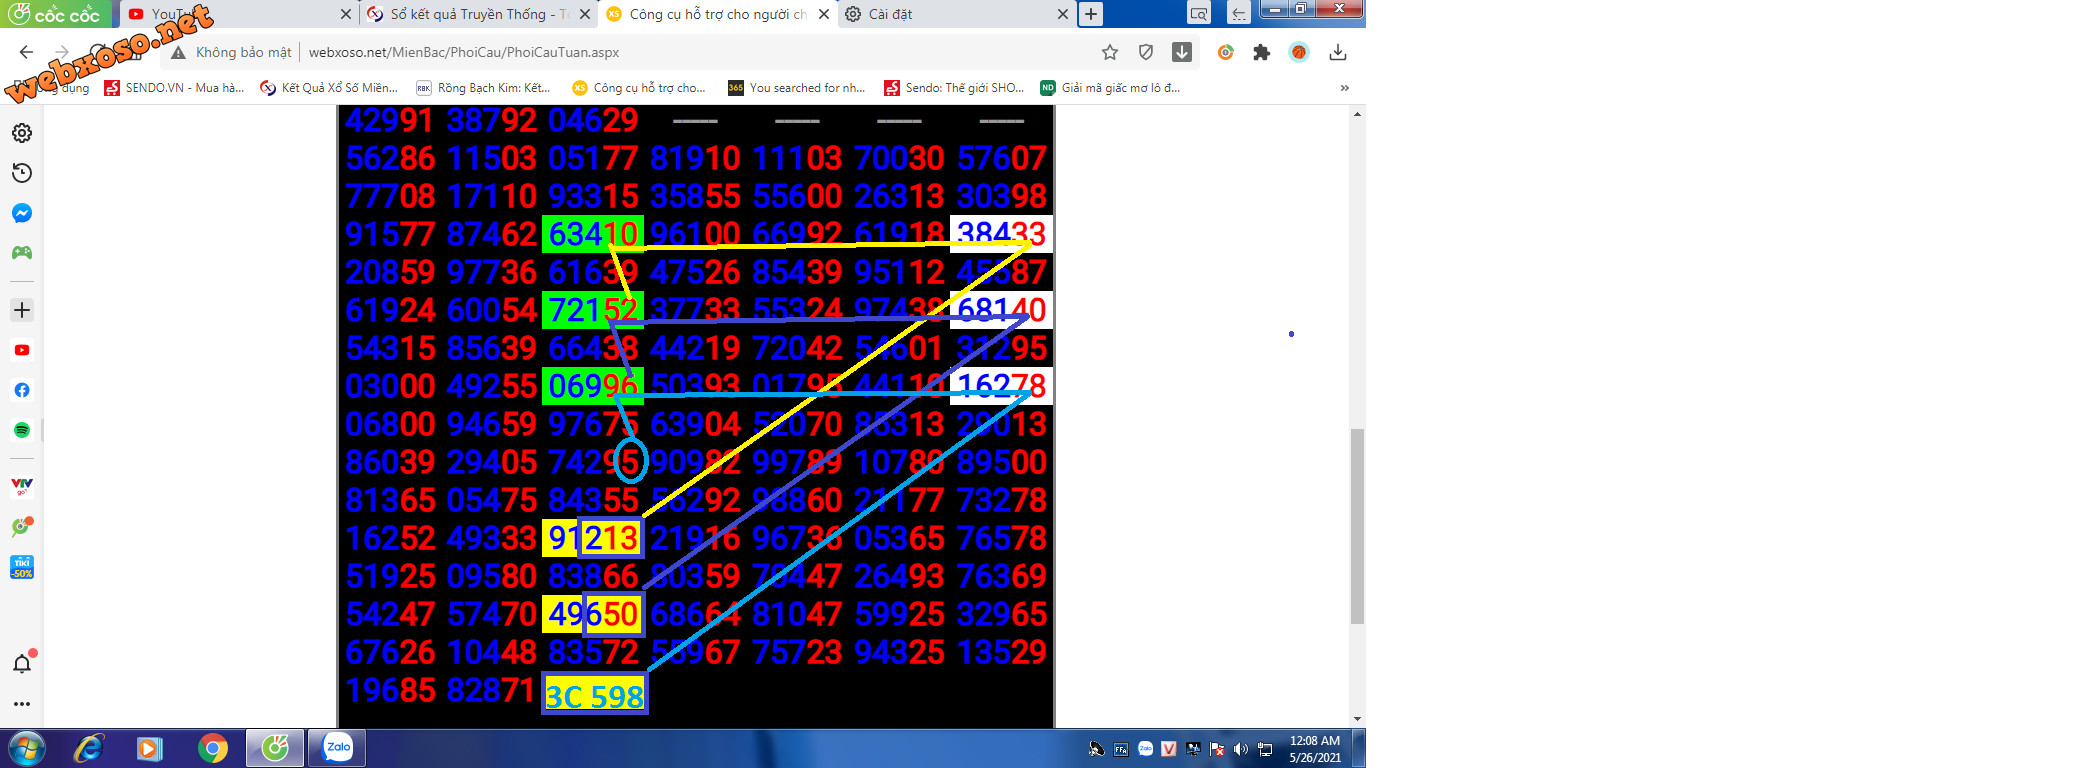
Task: Click the scrollbar up arrow
Action: click(x=1357, y=114)
